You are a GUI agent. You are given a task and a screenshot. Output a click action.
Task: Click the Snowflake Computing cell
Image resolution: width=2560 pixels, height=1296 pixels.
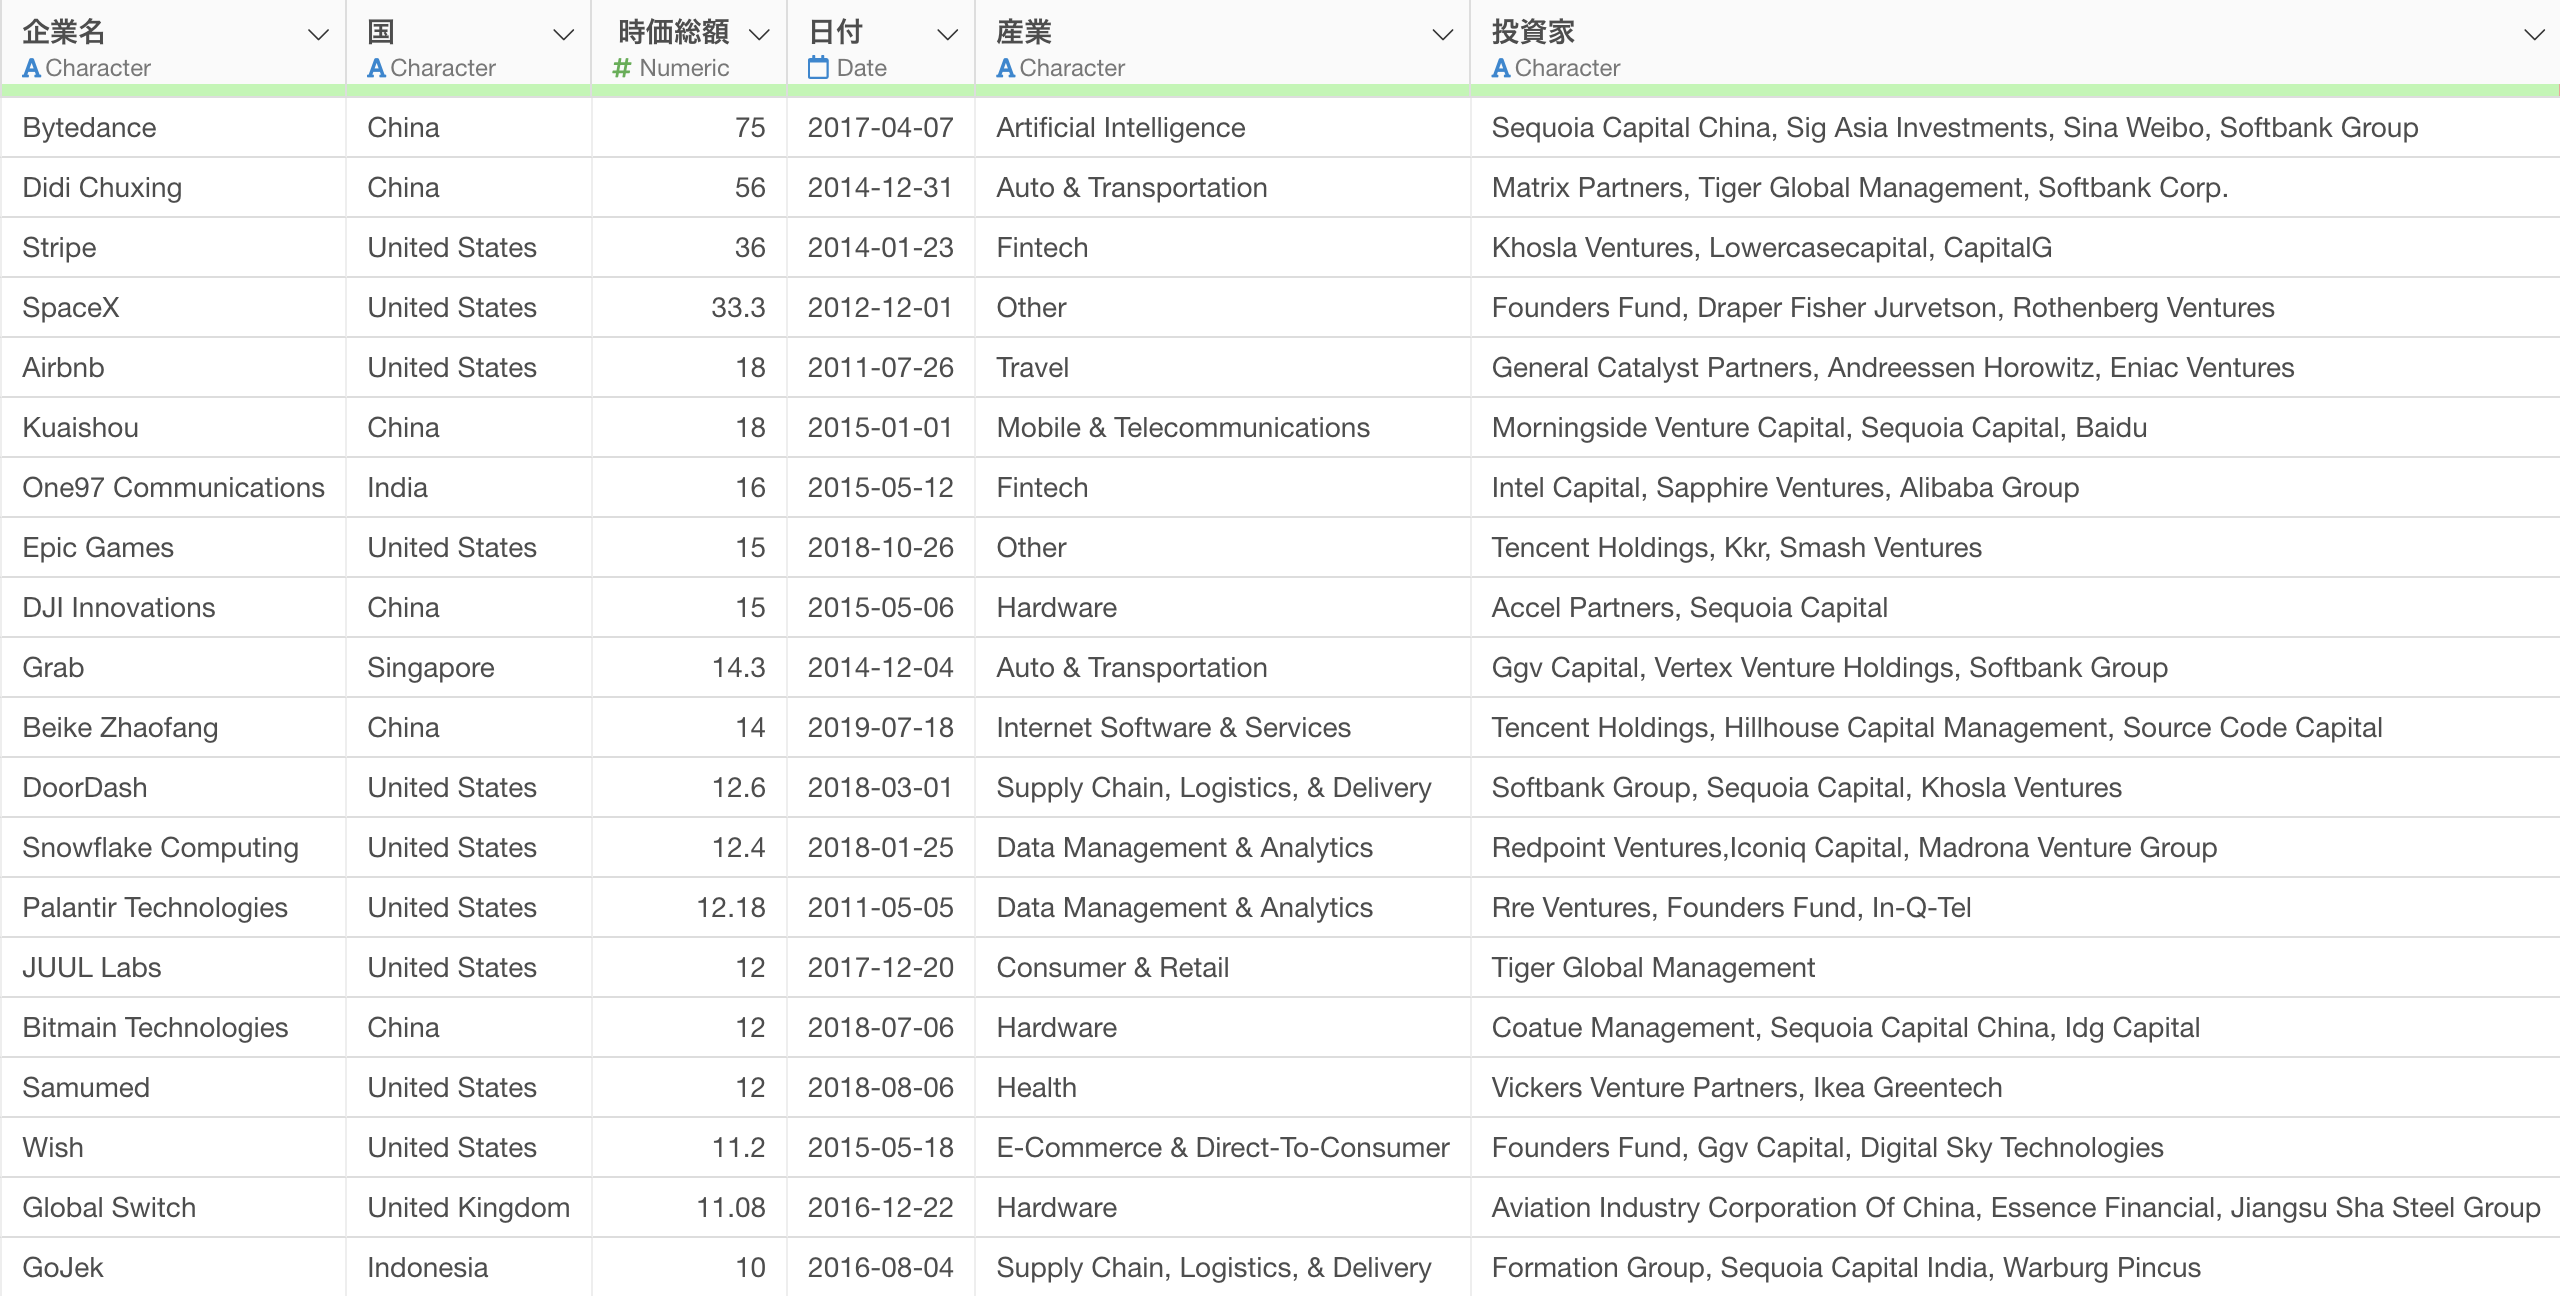coord(173,848)
